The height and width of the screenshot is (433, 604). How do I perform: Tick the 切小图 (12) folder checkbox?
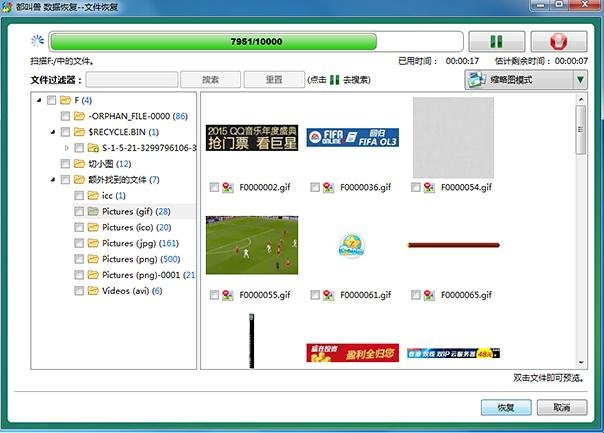[65, 164]
